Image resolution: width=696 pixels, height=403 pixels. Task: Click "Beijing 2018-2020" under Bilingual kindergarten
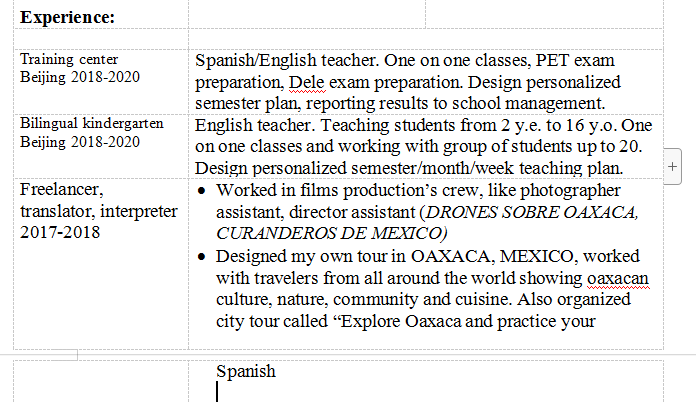point(80,141)
